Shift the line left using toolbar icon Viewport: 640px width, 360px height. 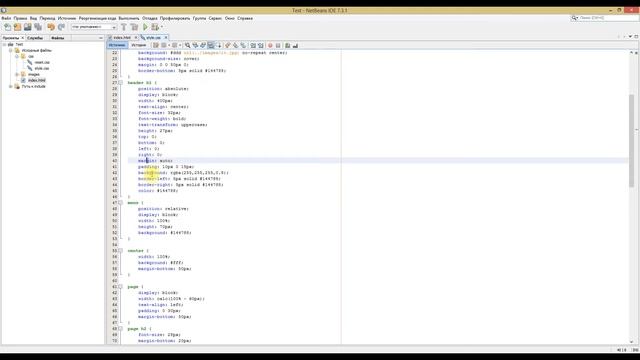pos(253,45)
